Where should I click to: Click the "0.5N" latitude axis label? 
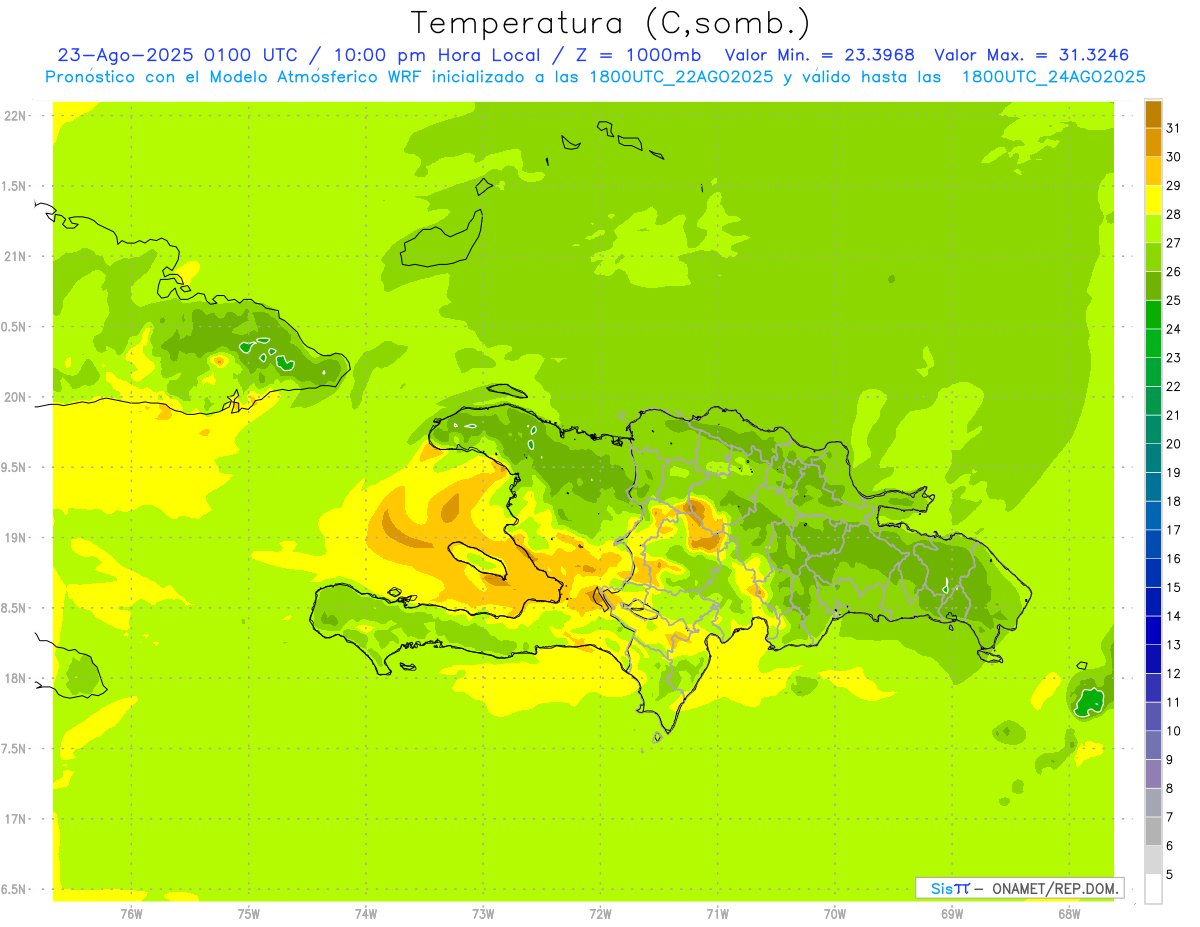tap(15, 327)
